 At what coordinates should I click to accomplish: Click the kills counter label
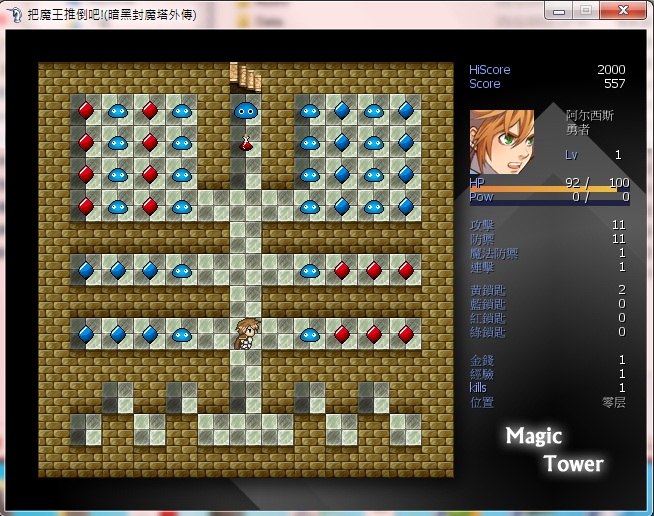click(478, 388)
